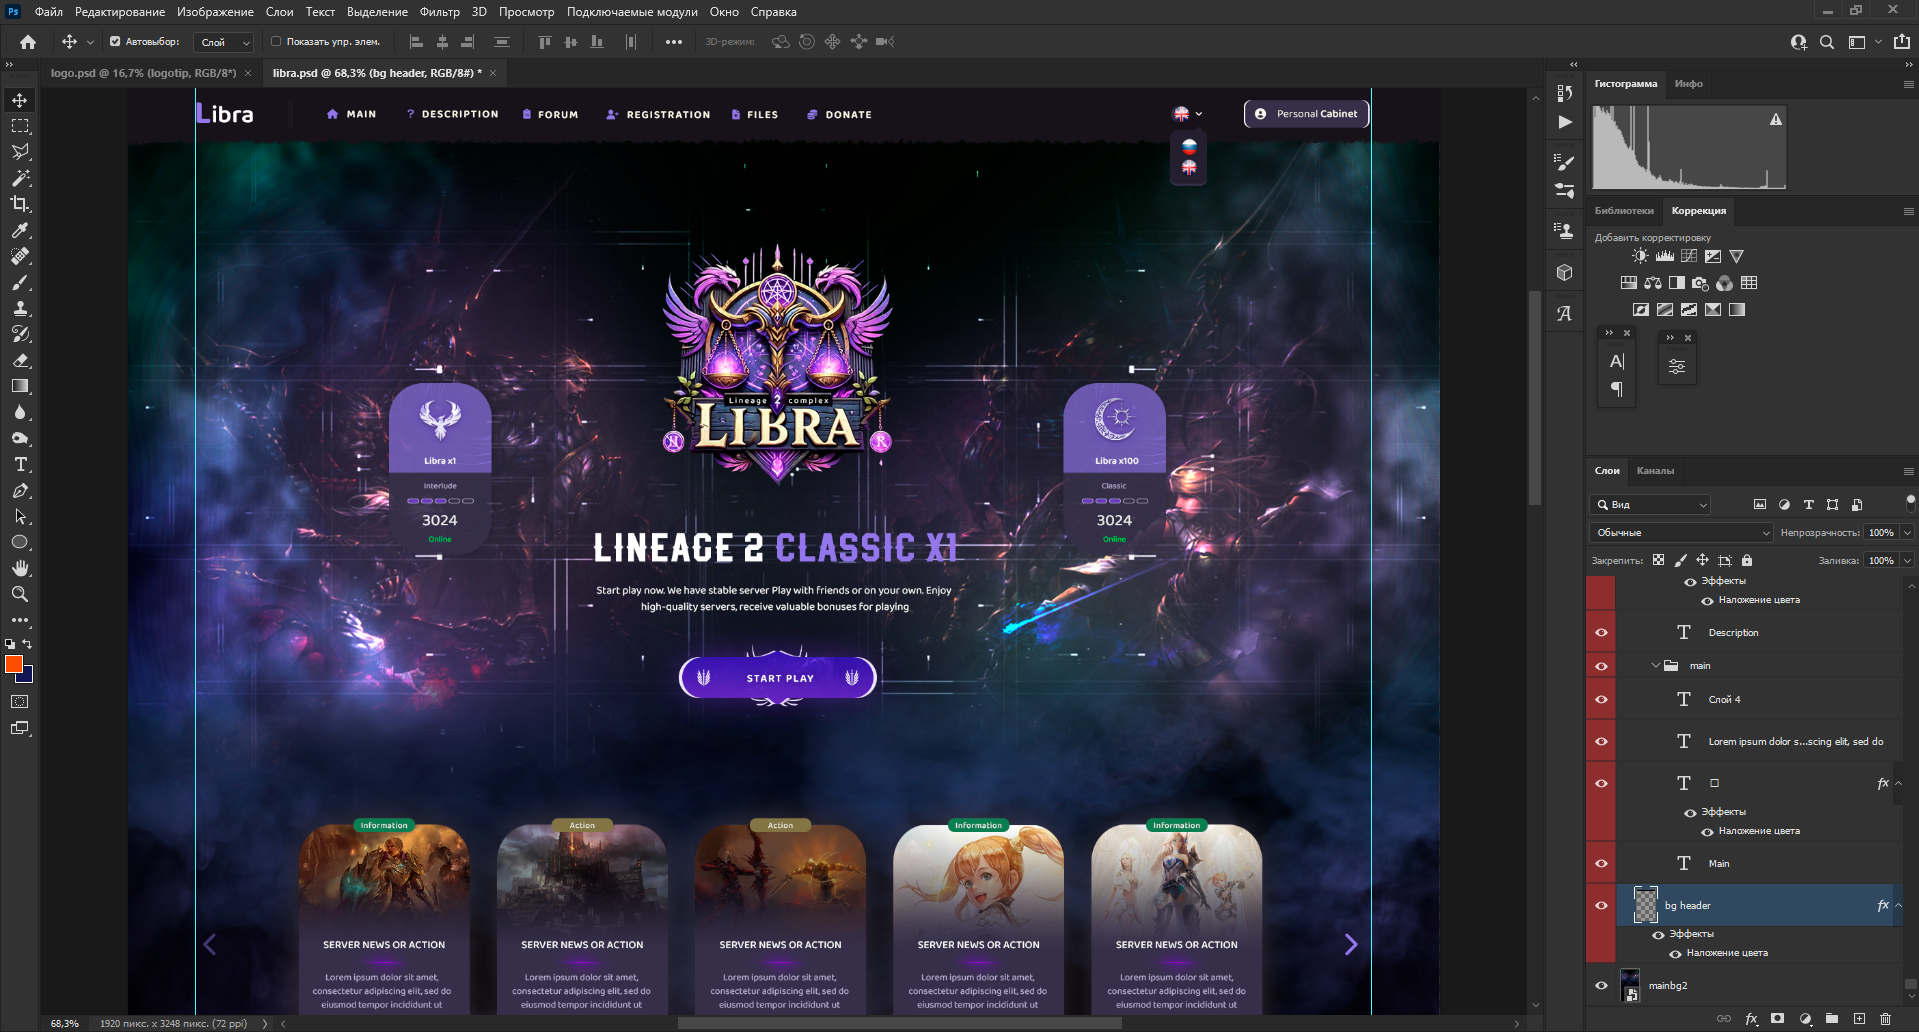Hide the mainbg2 layer
The width and height of the screenshot is (1919, 1032).
[1601, 986]
